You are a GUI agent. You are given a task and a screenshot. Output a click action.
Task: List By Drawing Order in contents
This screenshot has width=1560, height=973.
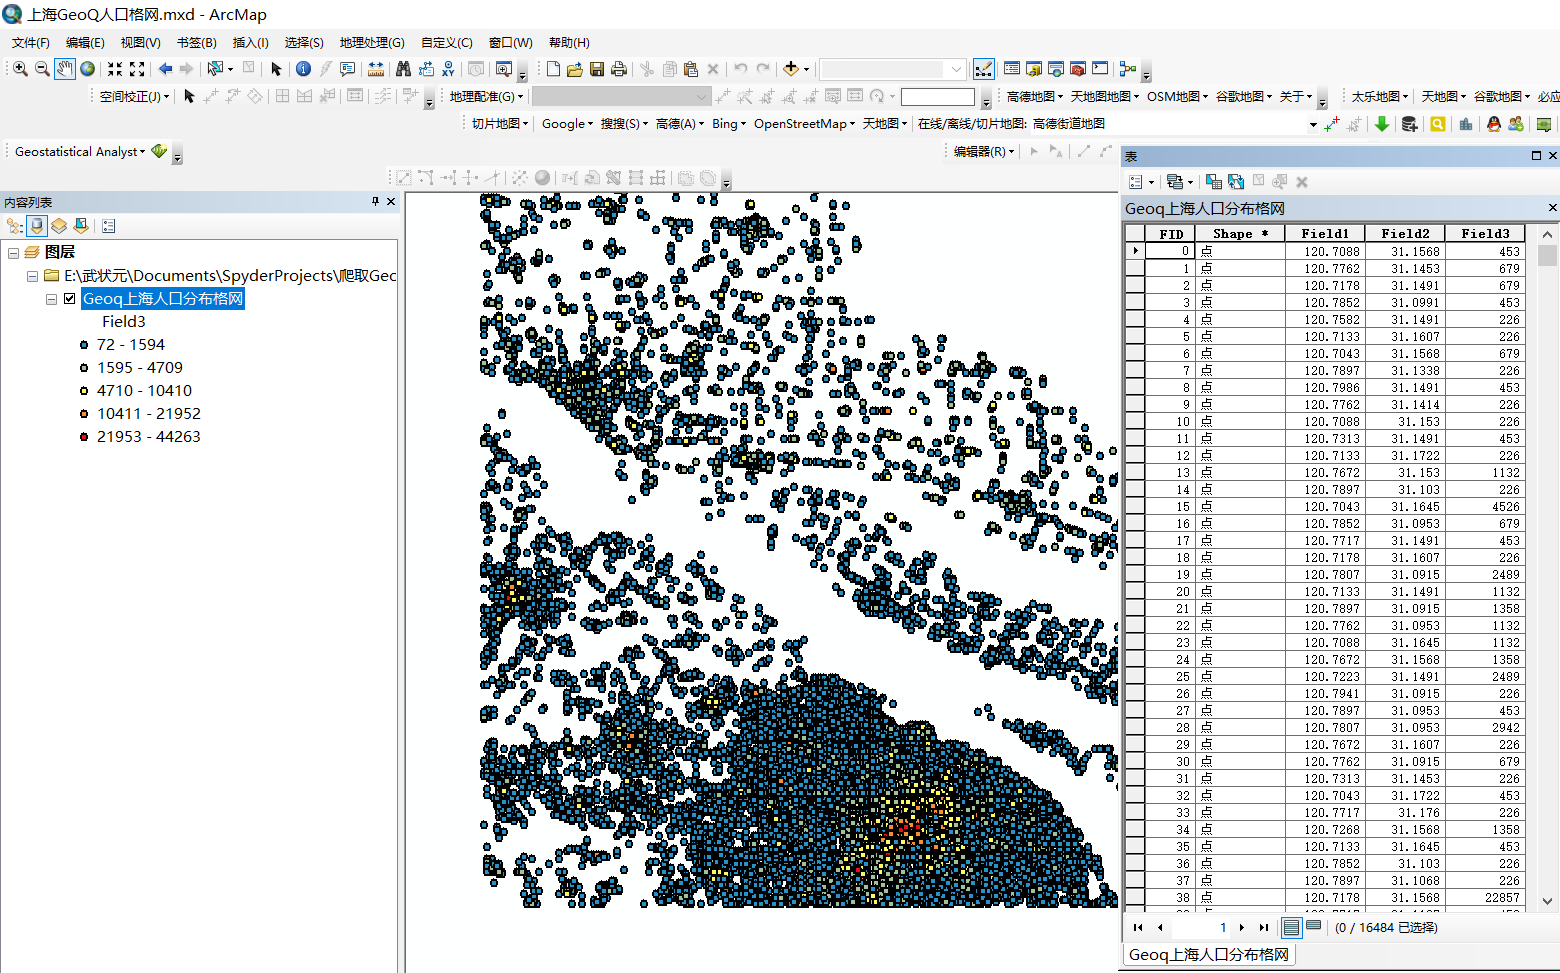coord(15,226)
